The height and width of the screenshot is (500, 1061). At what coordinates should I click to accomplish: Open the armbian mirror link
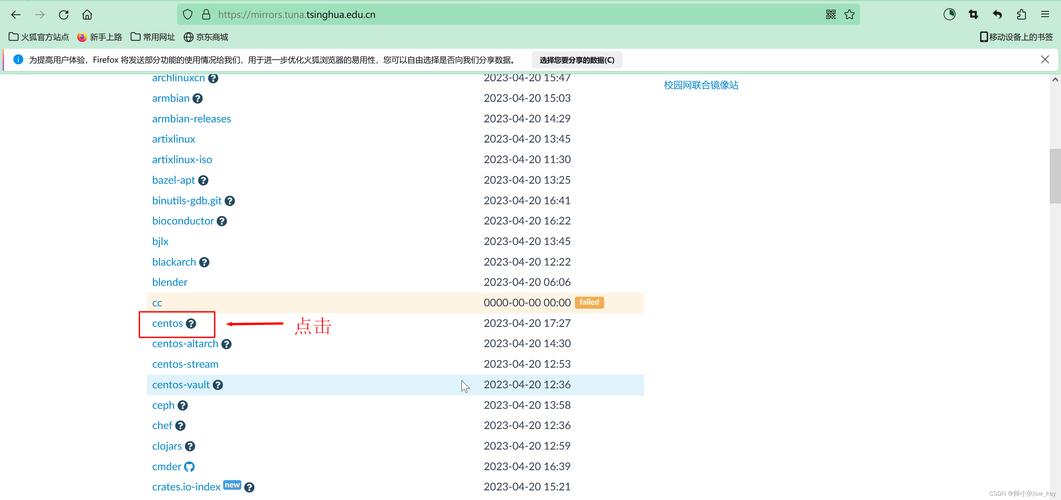point(171,98)
